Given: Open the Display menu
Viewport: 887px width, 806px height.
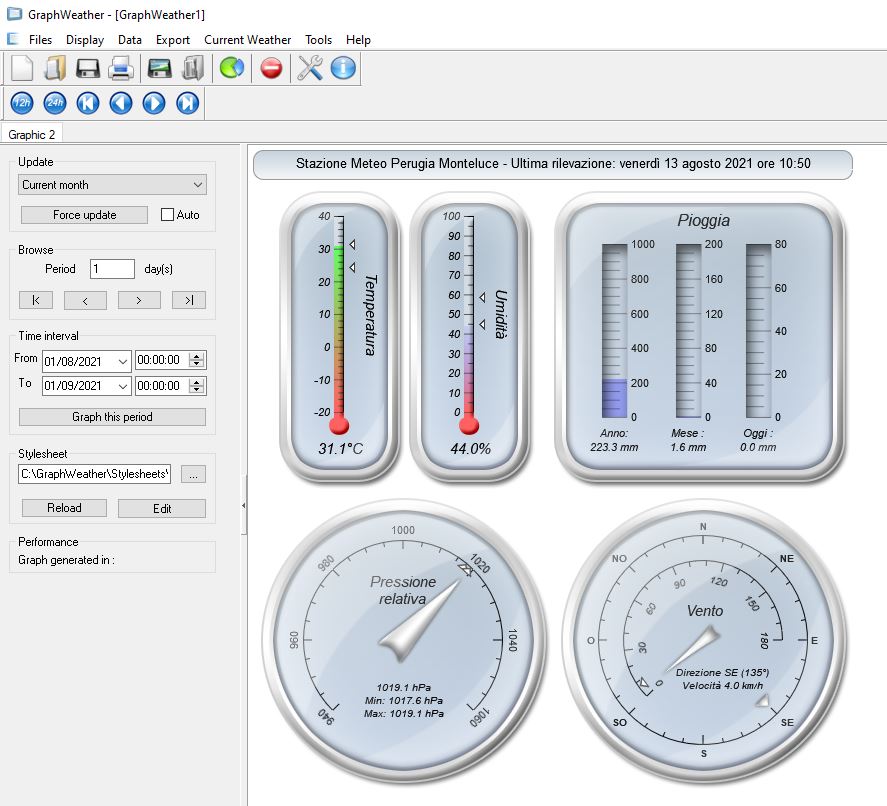Looking at the screenshot, I should click(x=85, y=40).
